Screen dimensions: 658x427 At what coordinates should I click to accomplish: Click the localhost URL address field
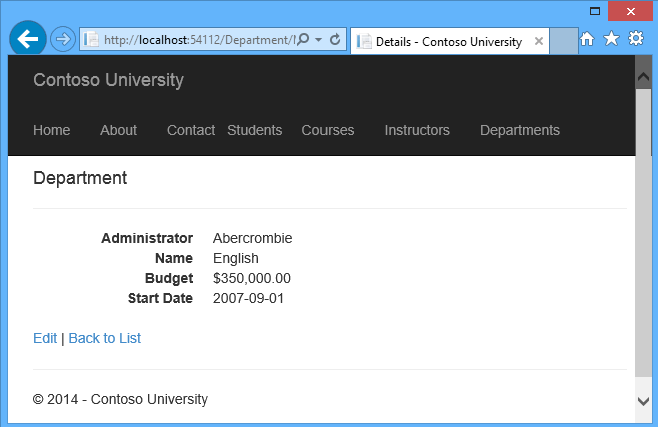pyautogui.click(x=198, y=40)
